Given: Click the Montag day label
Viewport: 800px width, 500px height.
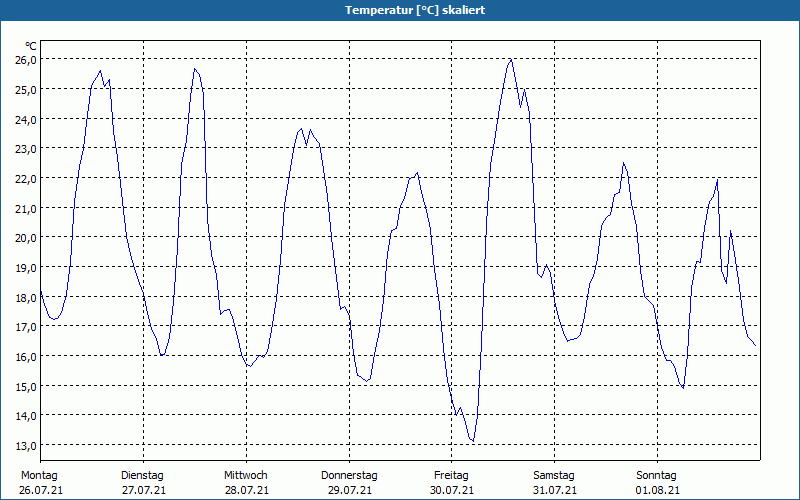Looking at the screenshot, I should pos(39,475).
